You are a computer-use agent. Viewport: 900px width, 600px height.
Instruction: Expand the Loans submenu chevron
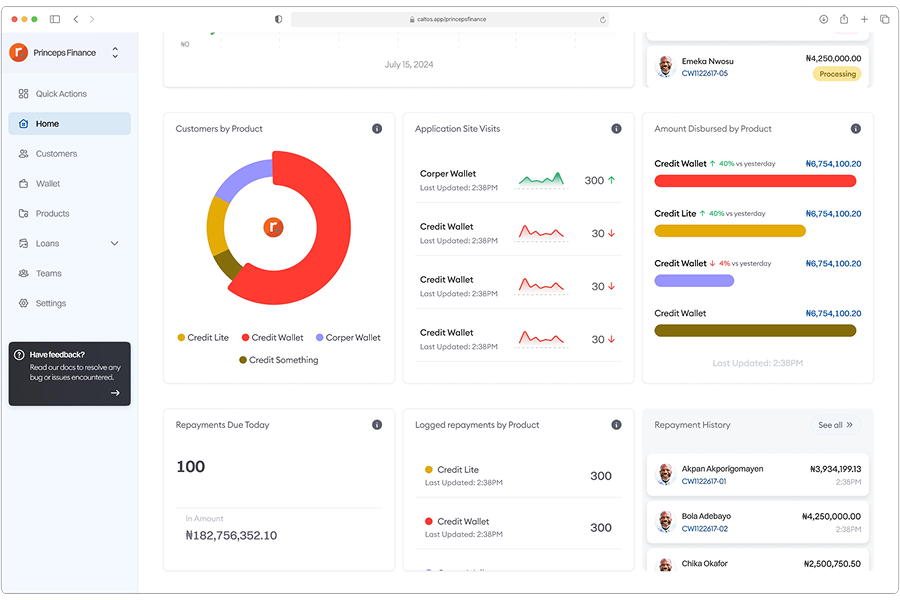pyautogui.click(x=114, y=244)
